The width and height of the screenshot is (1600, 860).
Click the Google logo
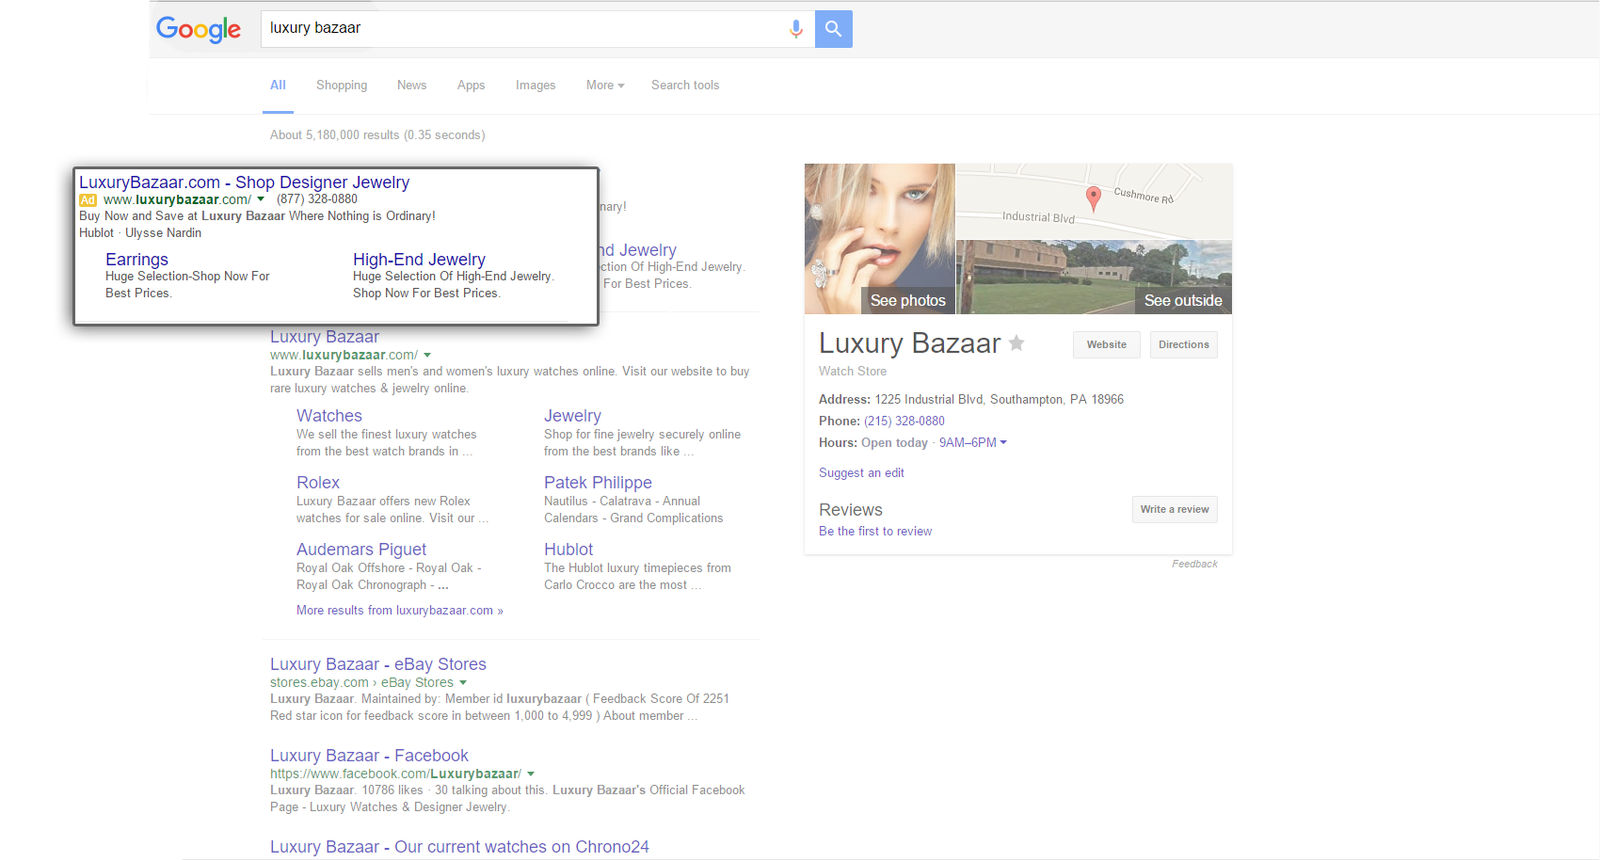point(198,29)
